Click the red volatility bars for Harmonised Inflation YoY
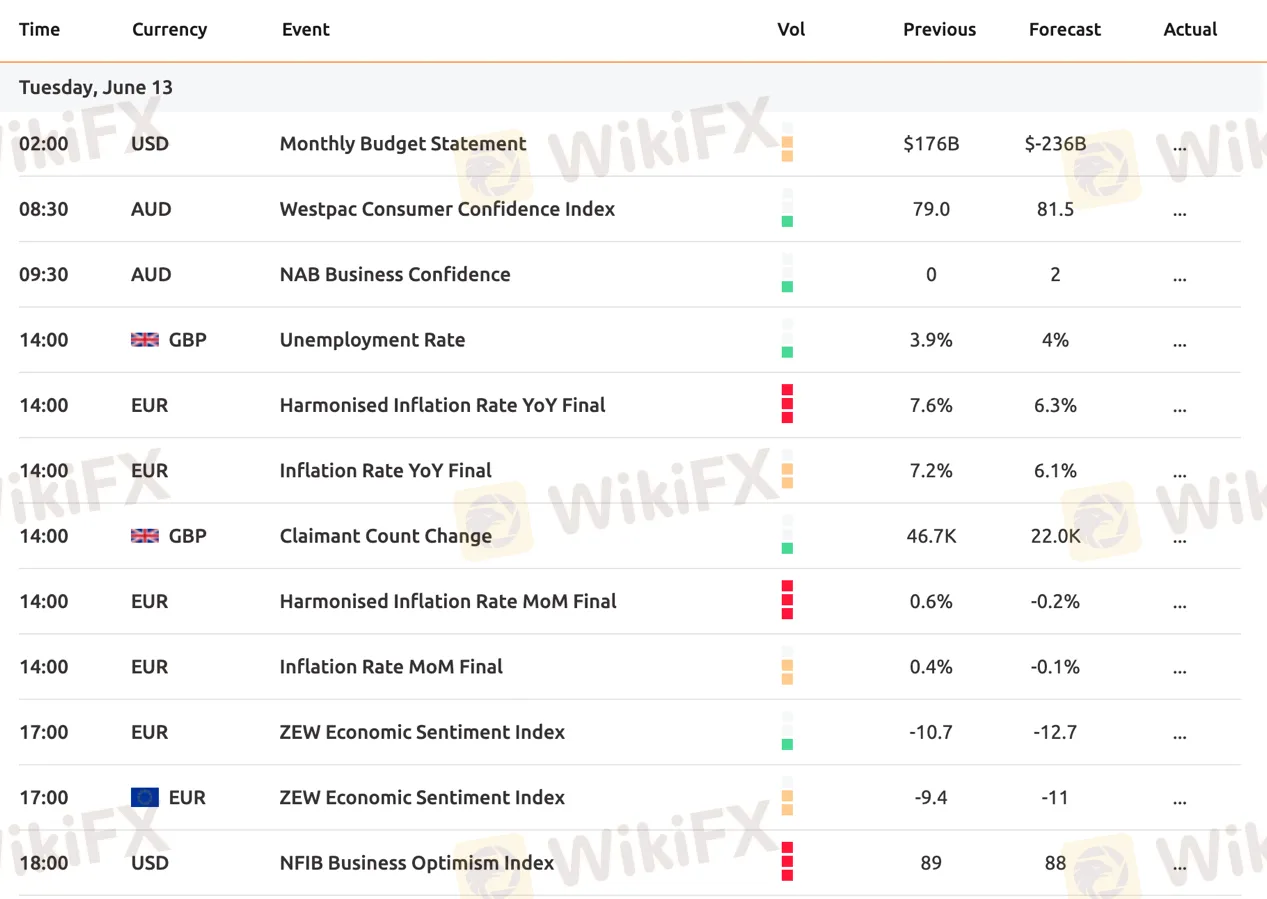The width and height of the screenshot is (1267, 899). click(x=787, y=404)
